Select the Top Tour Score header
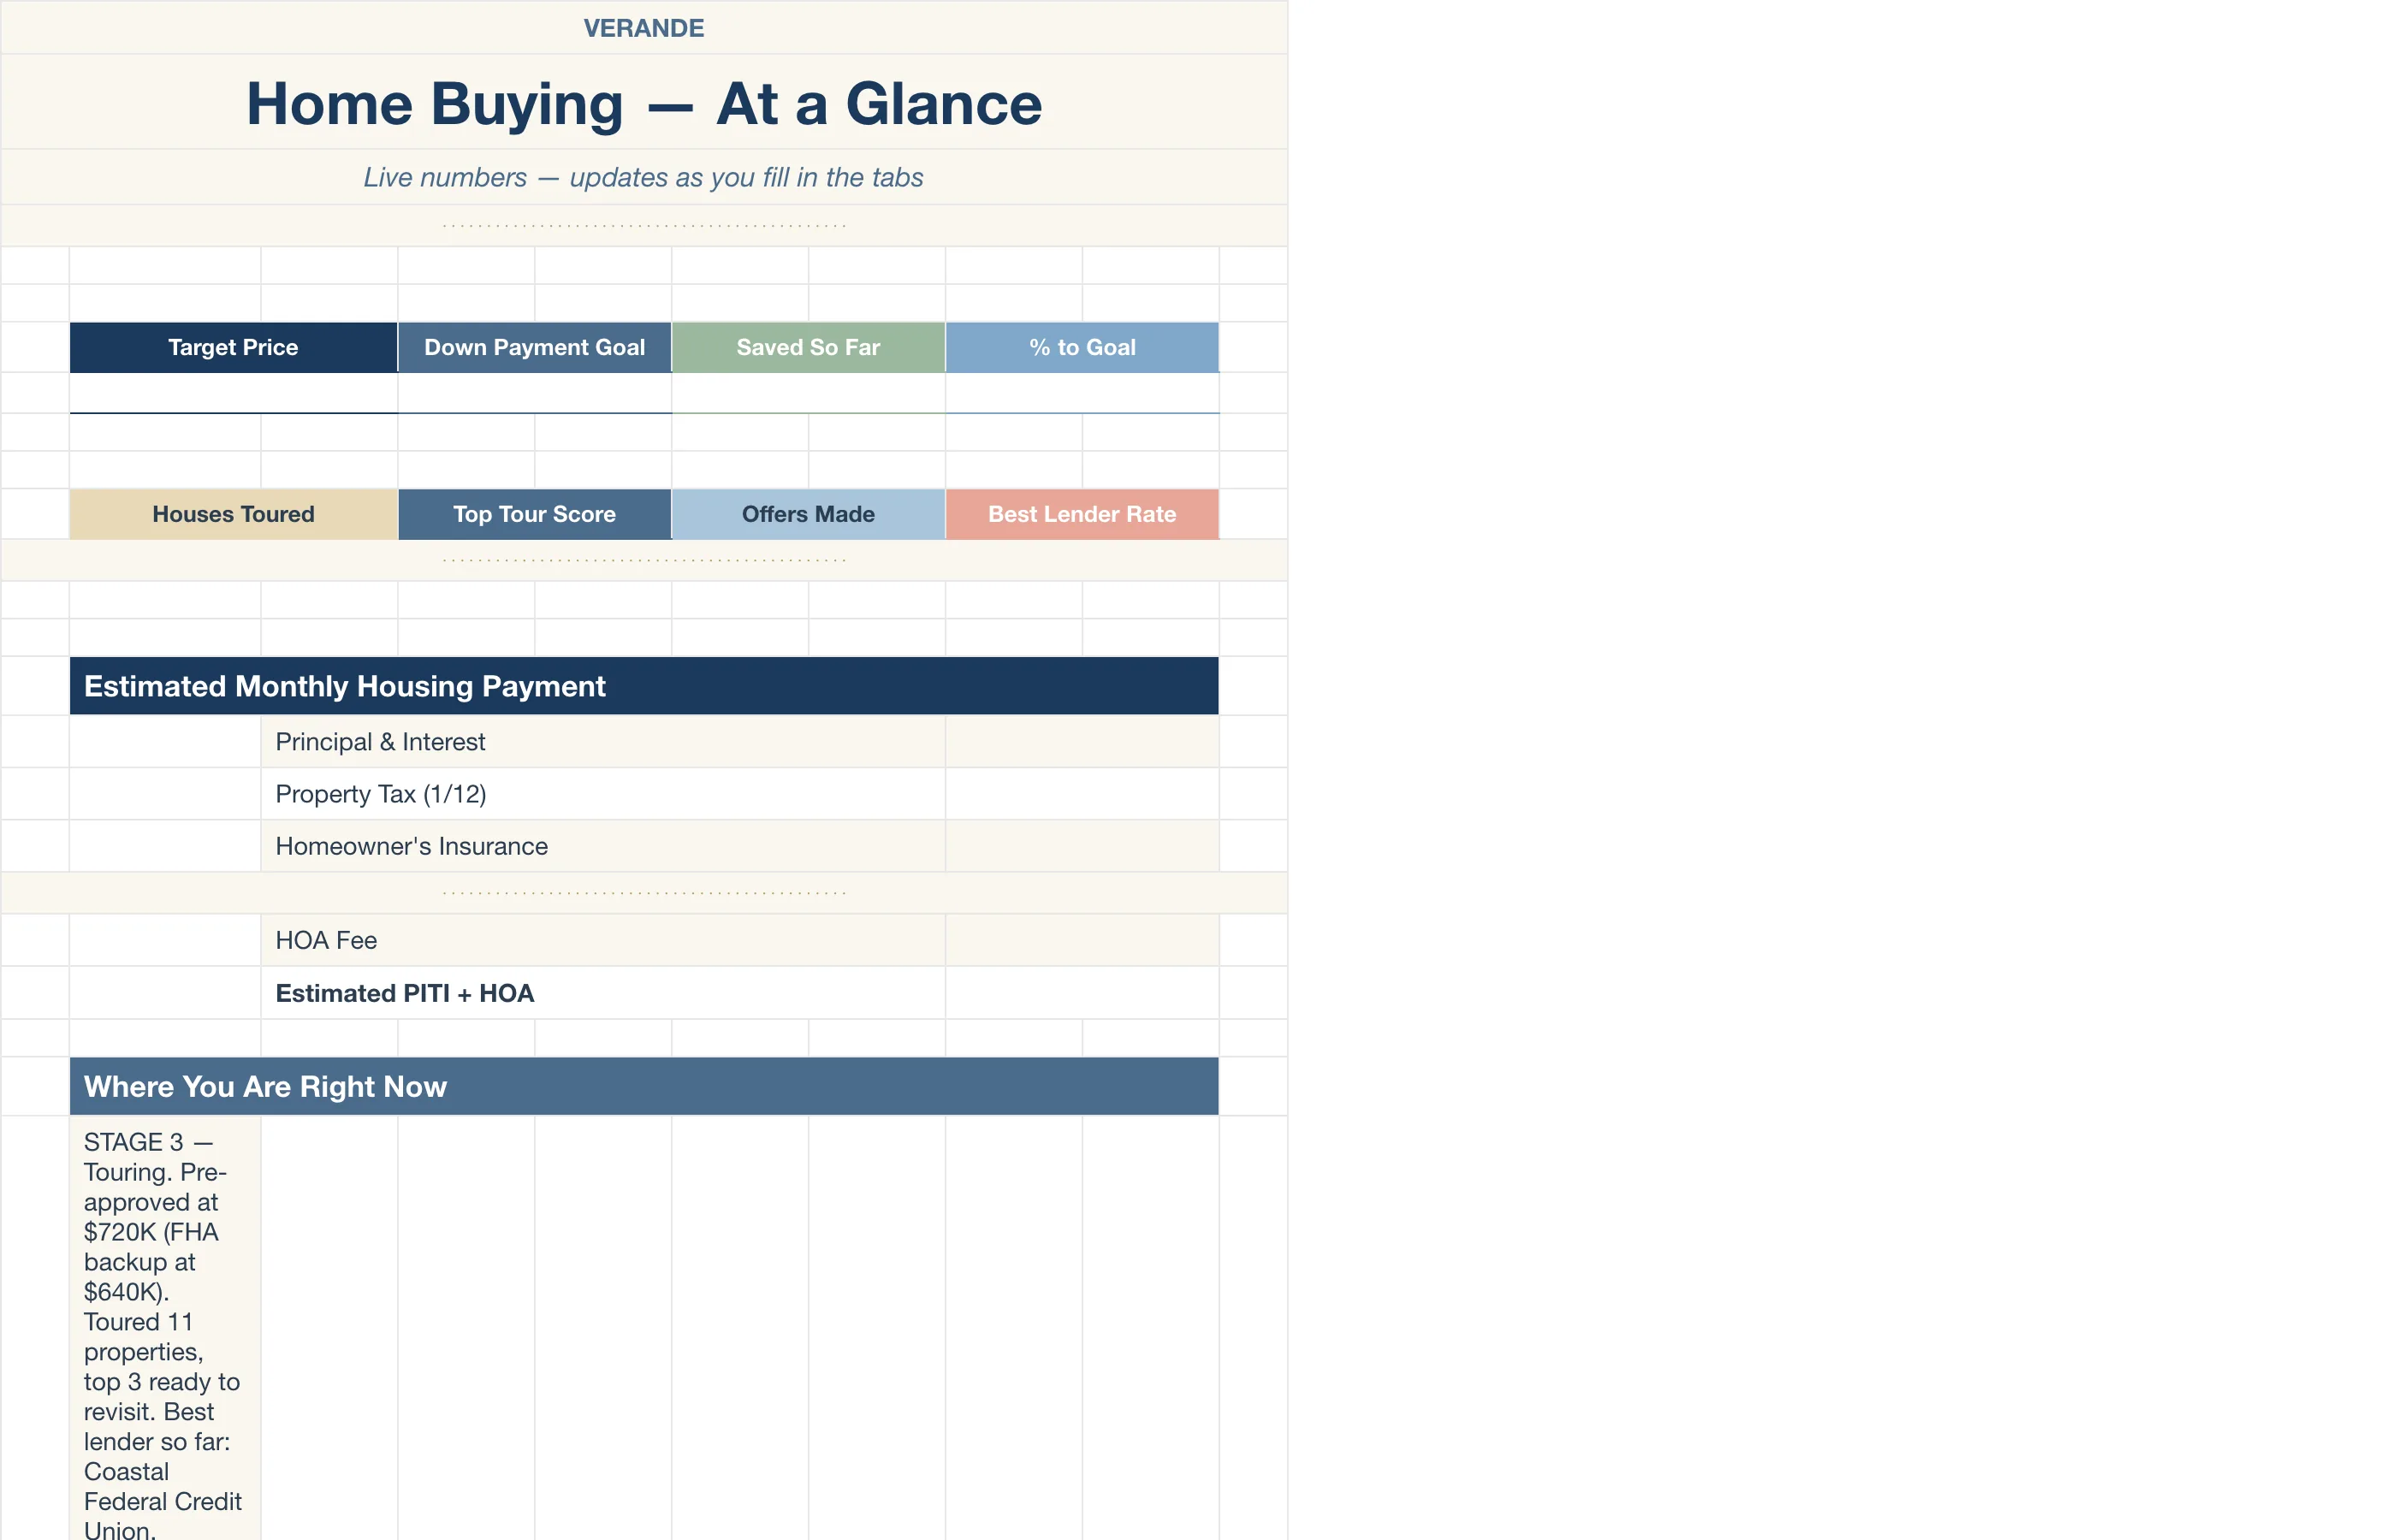The width and height of the screenshot is (2396, 1540). [535, 514]
